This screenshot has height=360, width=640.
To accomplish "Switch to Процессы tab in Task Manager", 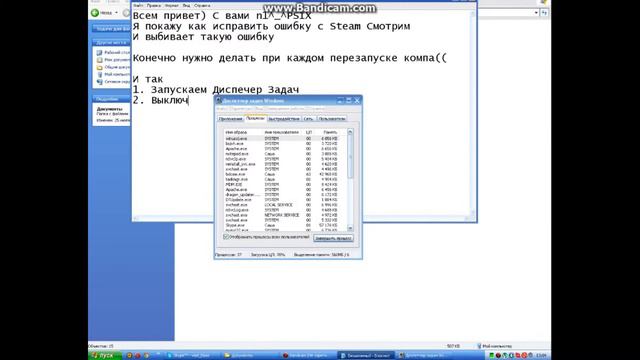I will (255, 118).
